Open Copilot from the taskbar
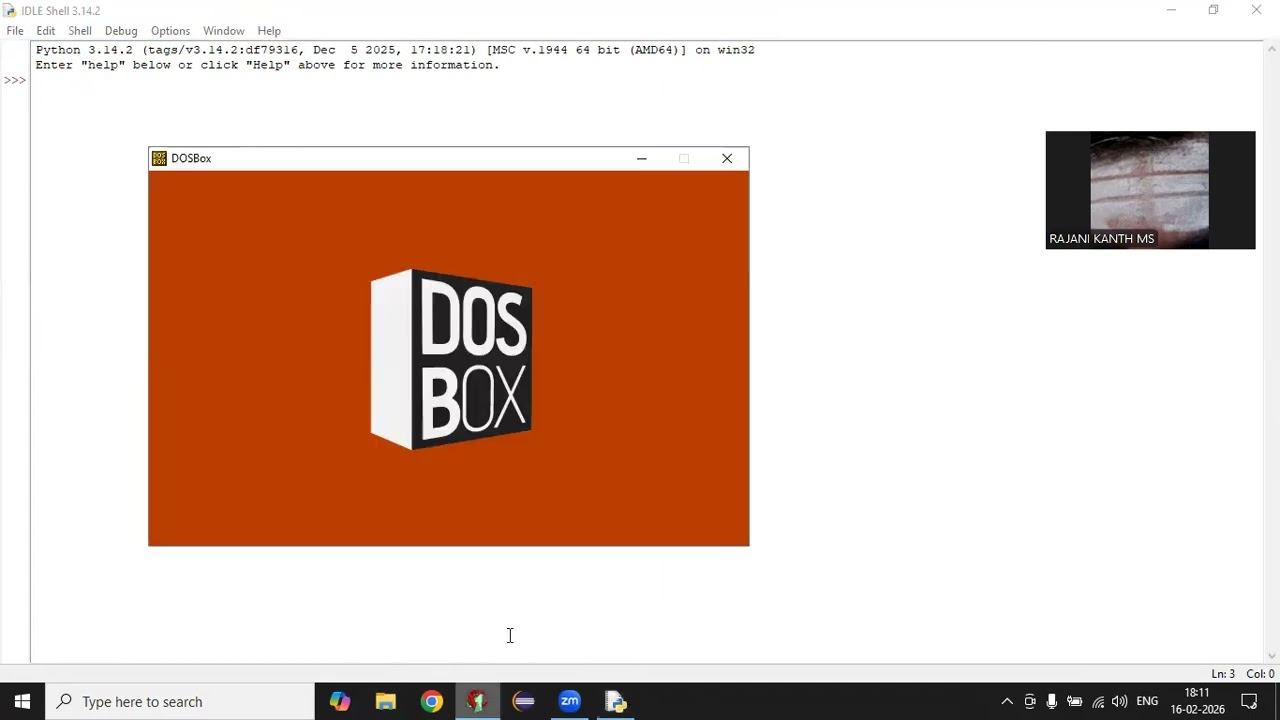The width and height of the screenshot is (1280, 720). pyautogui.click(x=340, y=701)
